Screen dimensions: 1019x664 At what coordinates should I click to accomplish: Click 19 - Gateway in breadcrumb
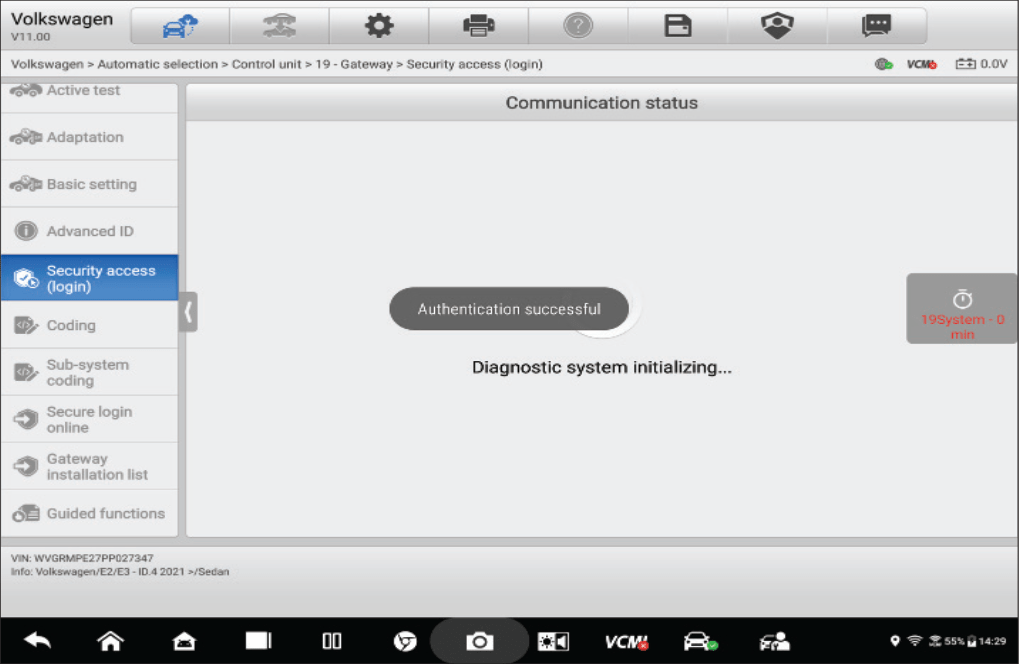pyautogui.click(x=354, y=64)
